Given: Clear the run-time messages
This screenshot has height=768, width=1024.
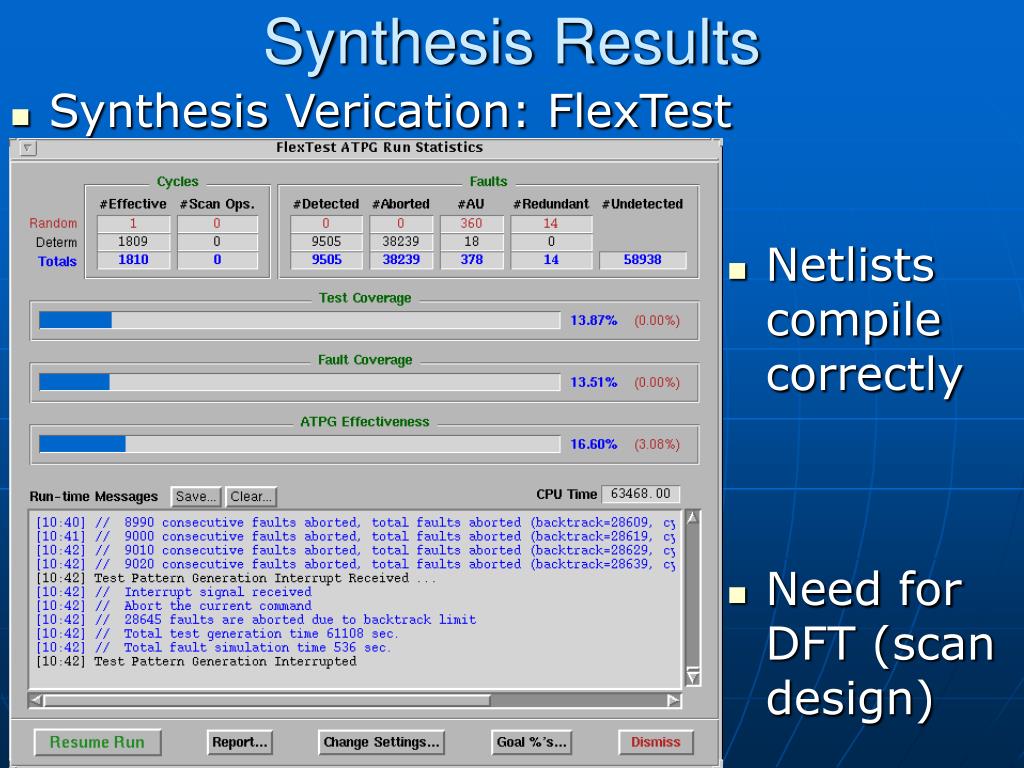Looking at the screenshot, I should 251,496.
